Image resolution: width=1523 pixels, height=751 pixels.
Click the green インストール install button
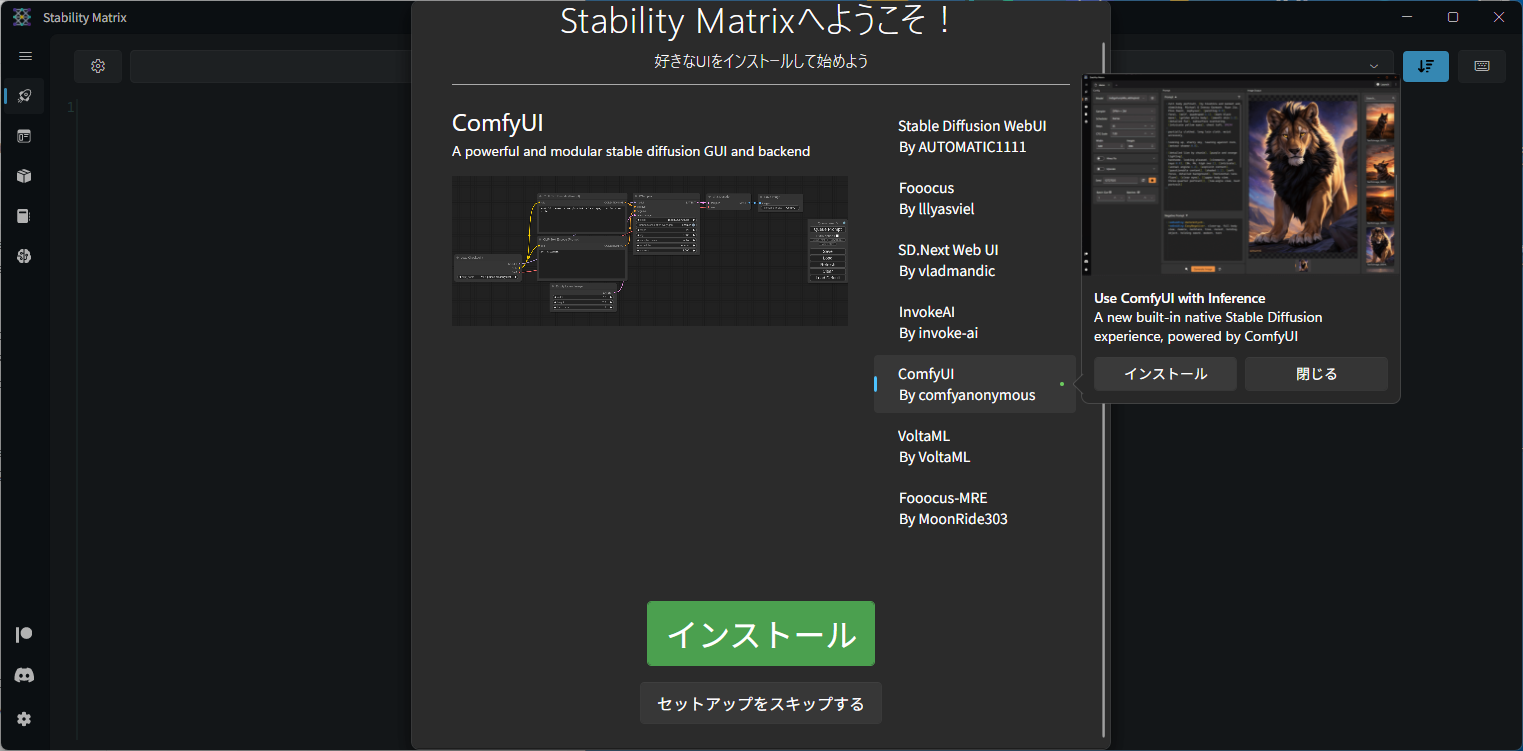(x=761, y=633)
